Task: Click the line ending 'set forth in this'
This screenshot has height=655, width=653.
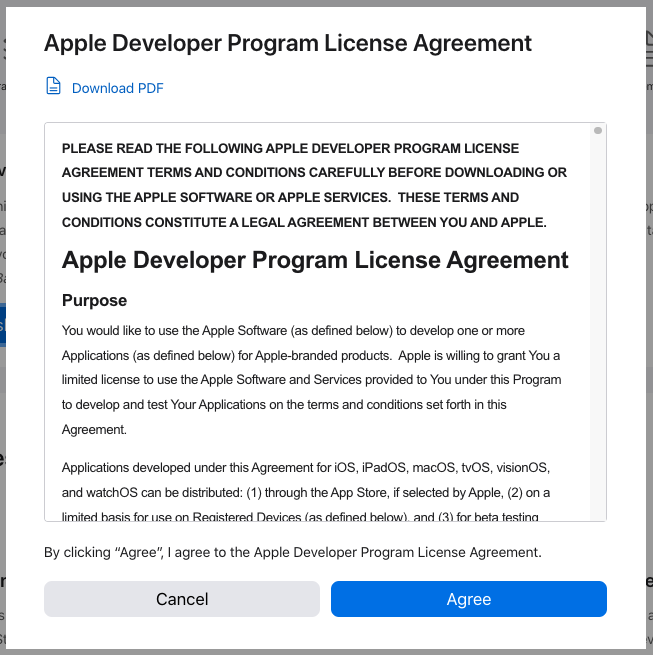Action: [284, 404]
